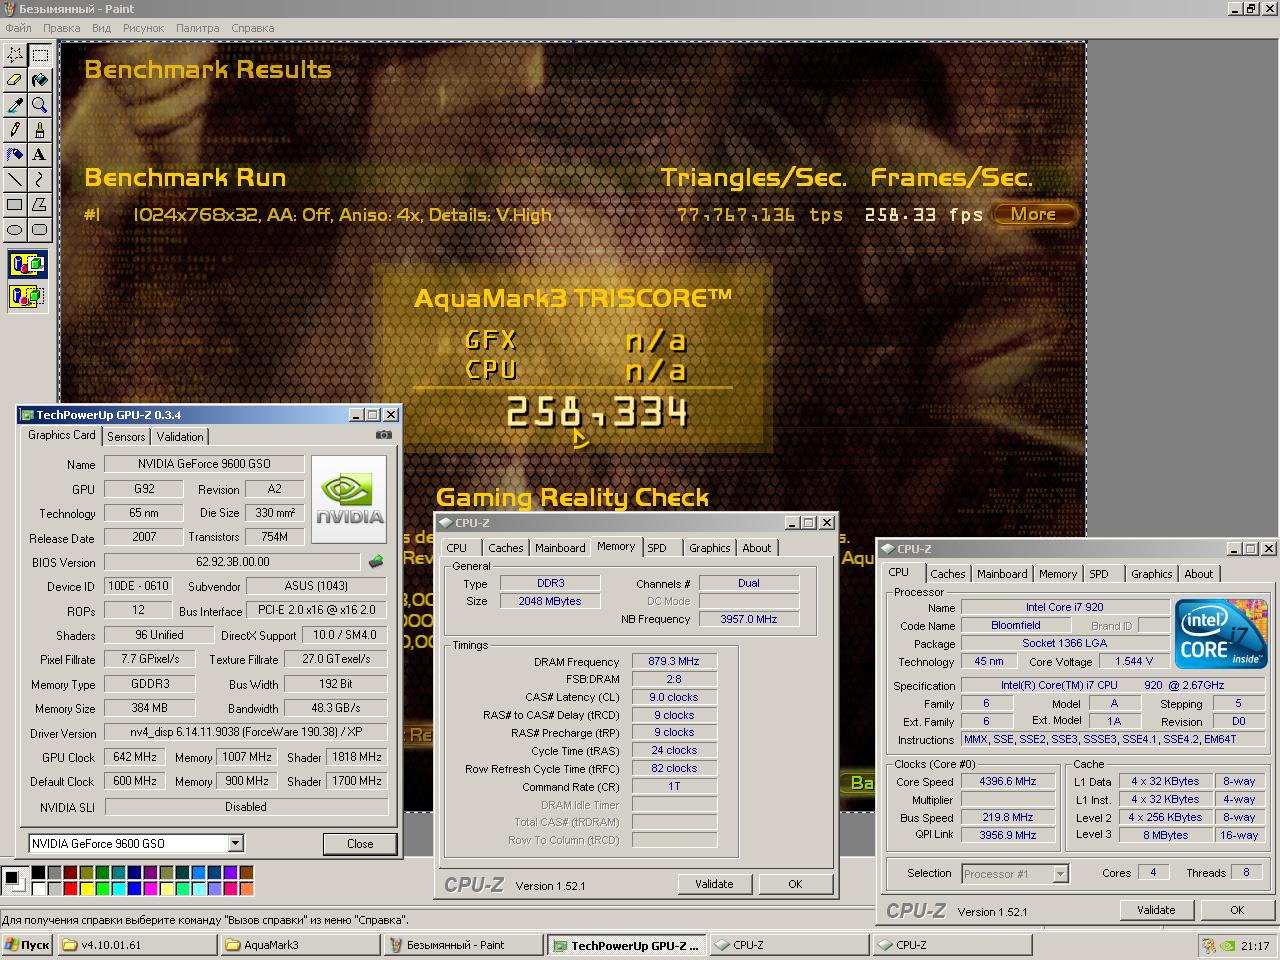Viewport: 1280px width, 960px height.
Task: Open the Processor #1 selection dropdown in CPU-Z
Action: 1060,874
